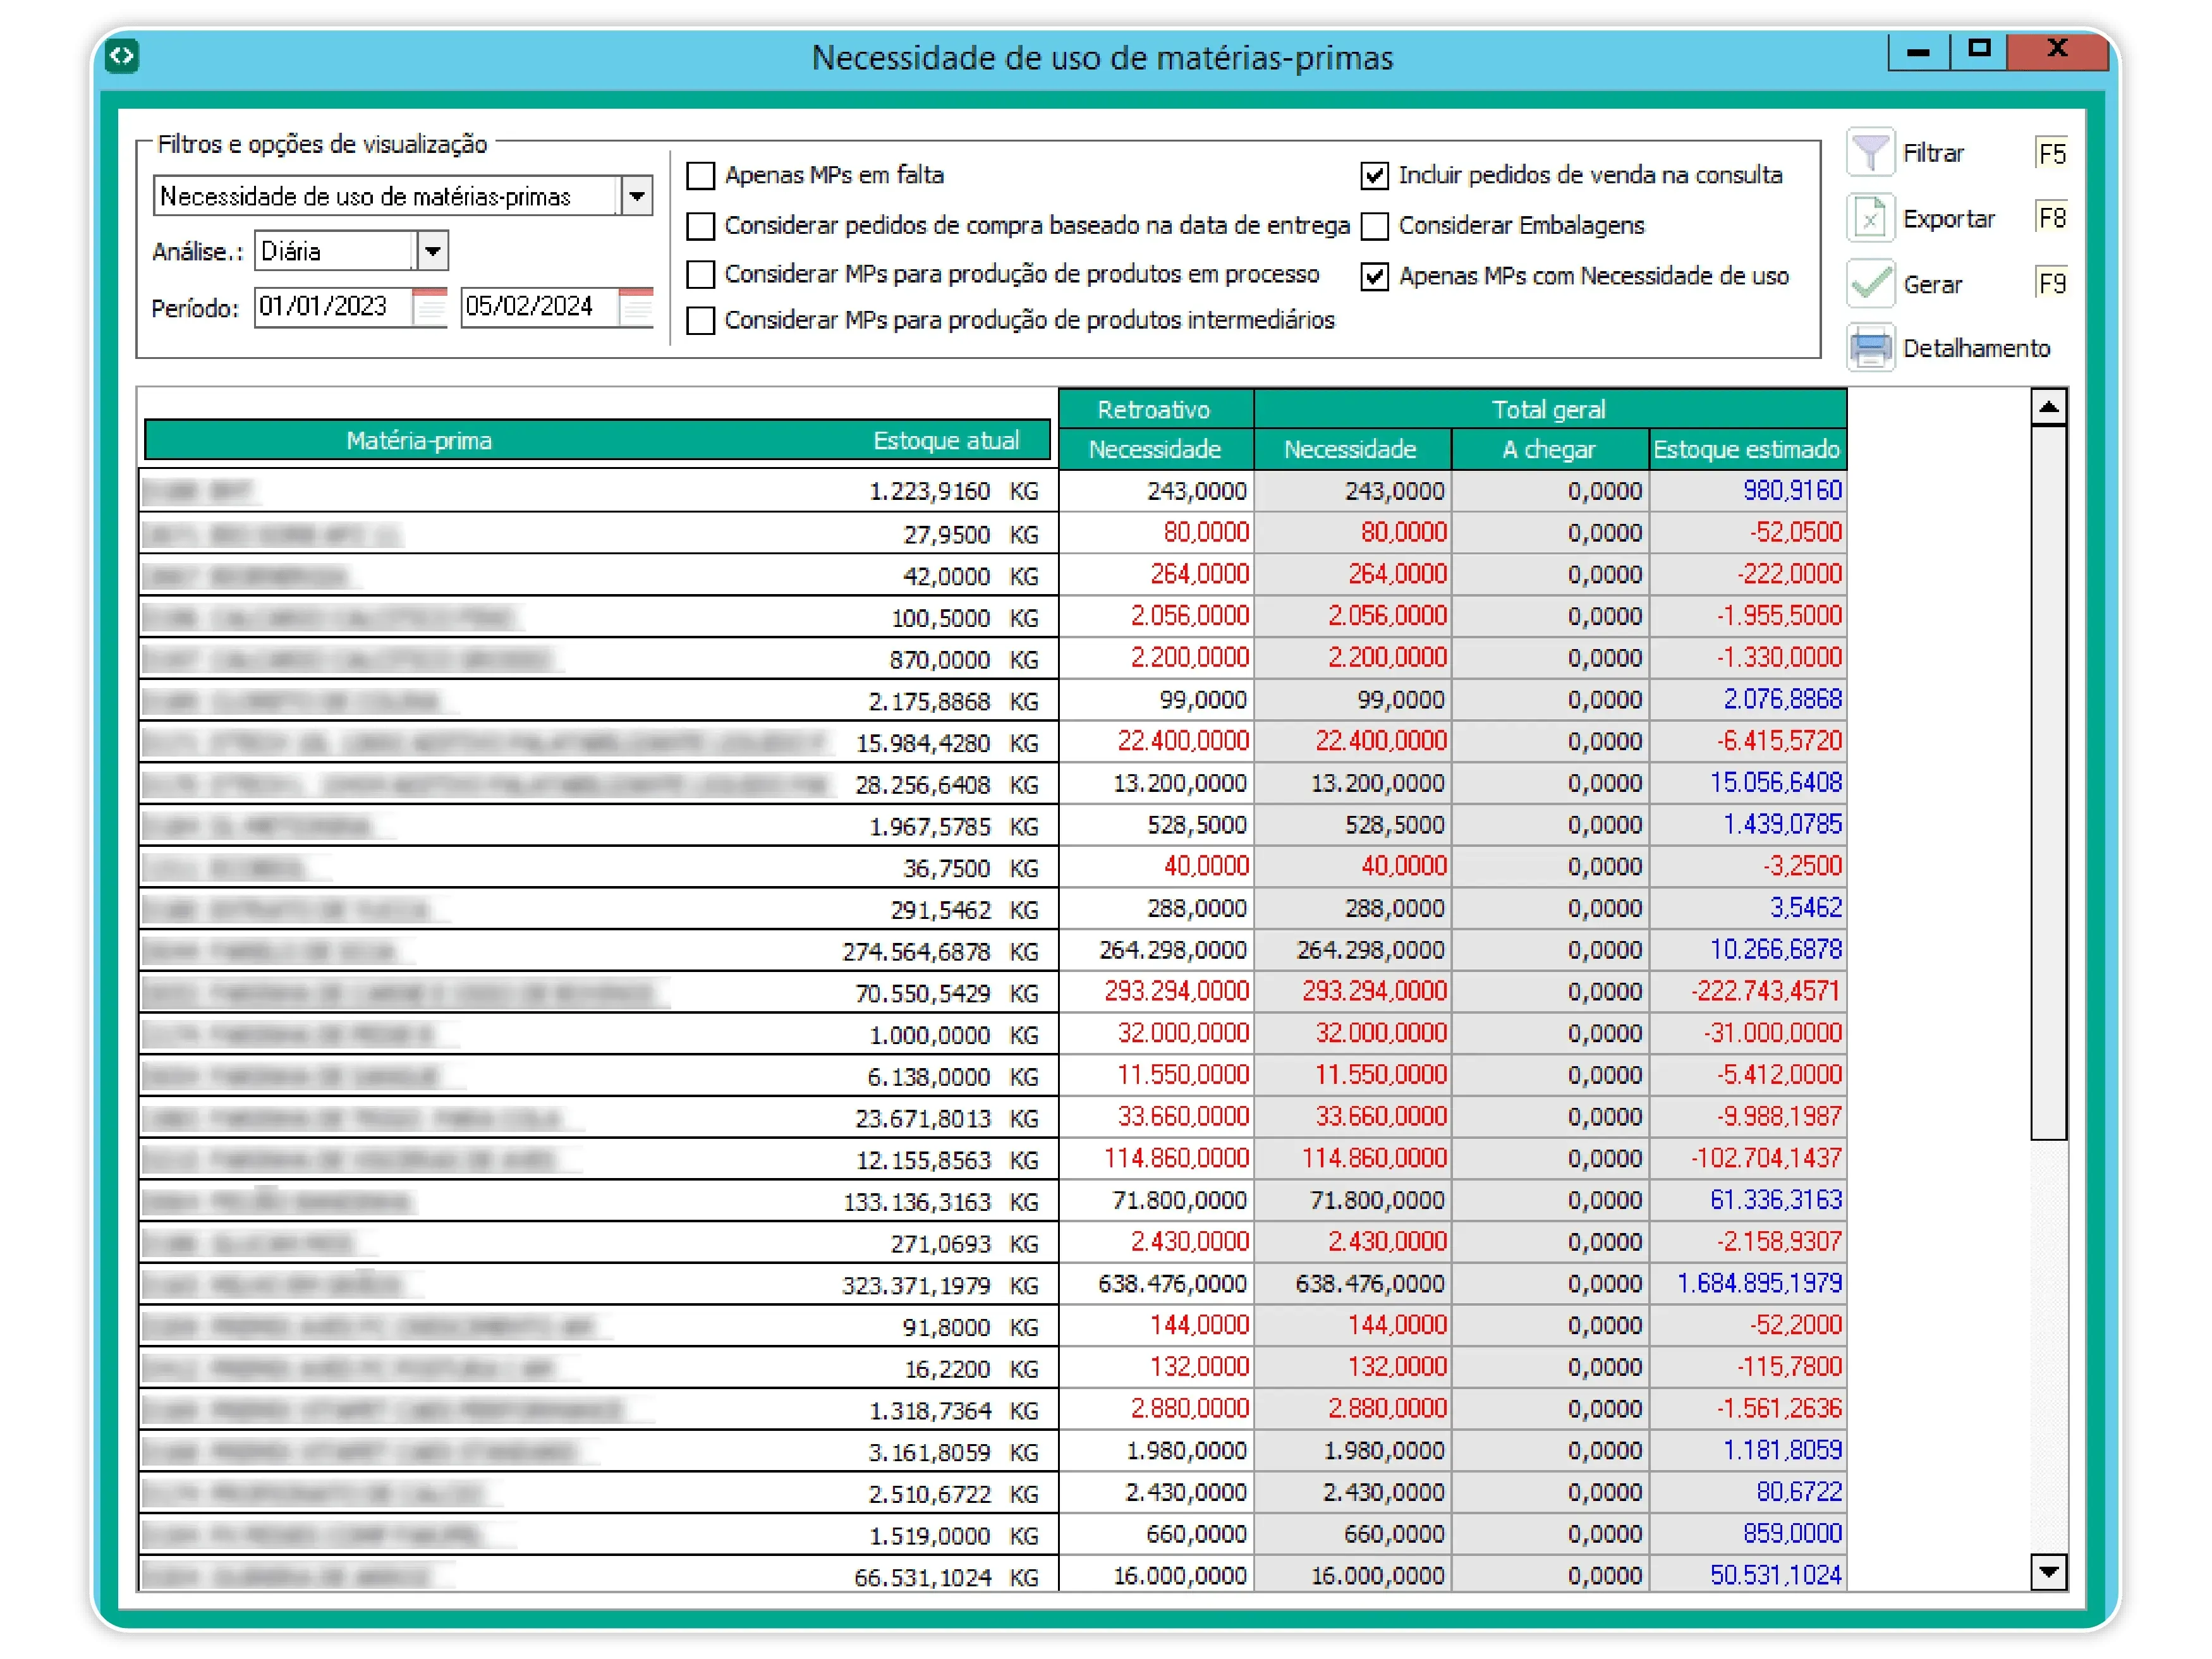Enable Apenas MPs em falta checkbox
The height and width of the screenshot is (1659, 2212).
point(701,176)
